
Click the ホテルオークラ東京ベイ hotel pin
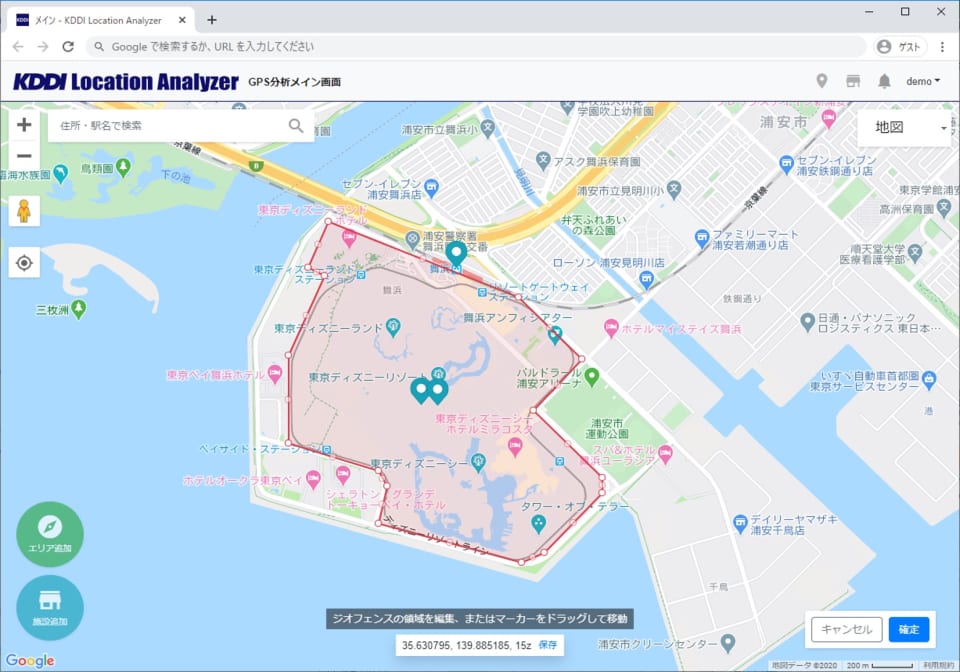tap(313, 480)
